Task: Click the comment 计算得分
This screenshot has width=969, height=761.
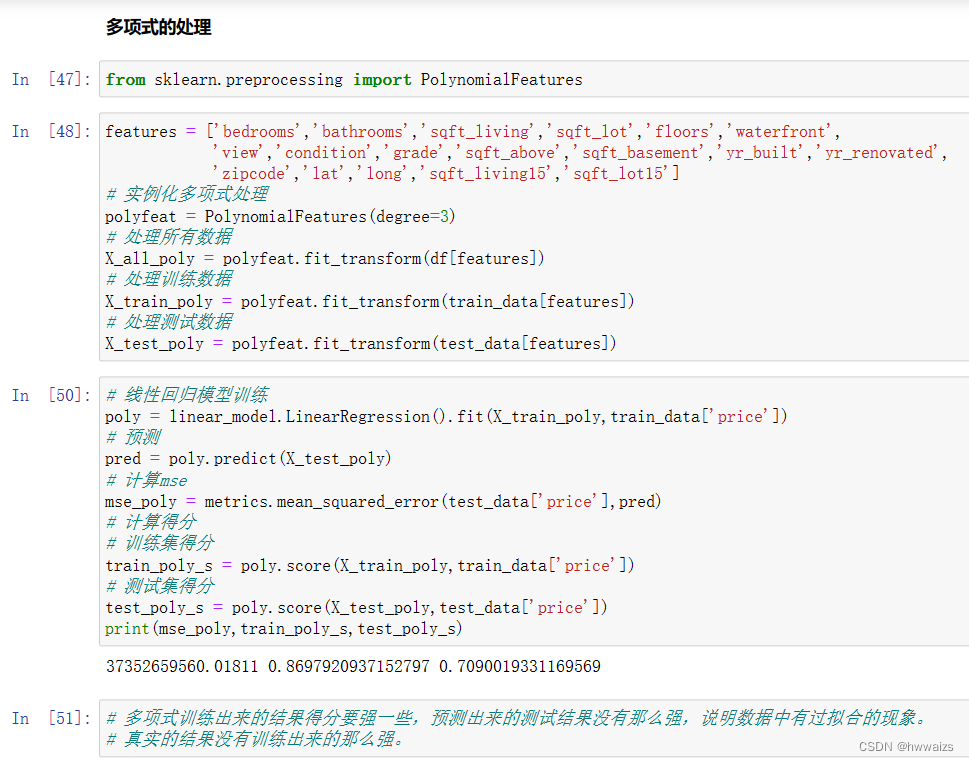Action: [151, 522]
